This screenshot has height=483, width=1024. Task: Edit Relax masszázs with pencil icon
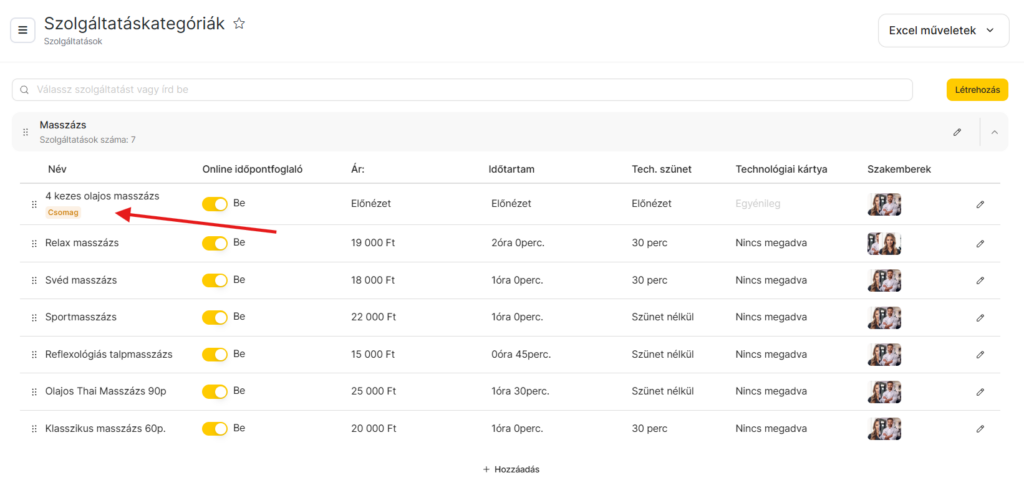980,243
